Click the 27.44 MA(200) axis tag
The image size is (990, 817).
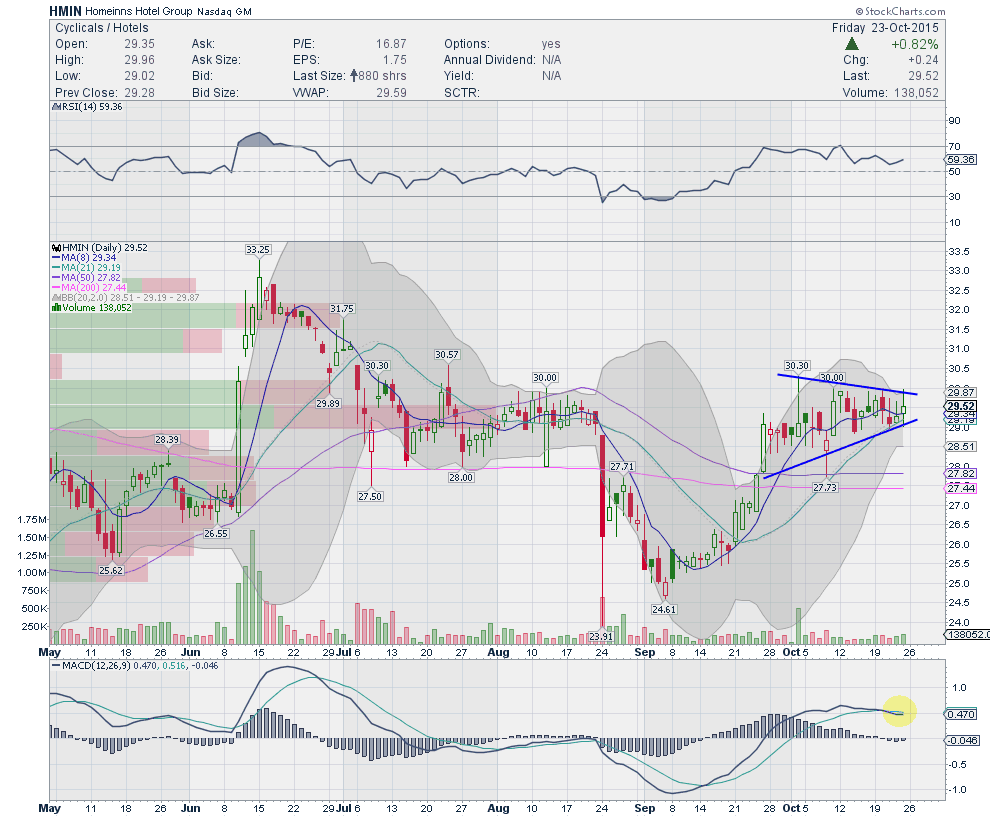961,488
